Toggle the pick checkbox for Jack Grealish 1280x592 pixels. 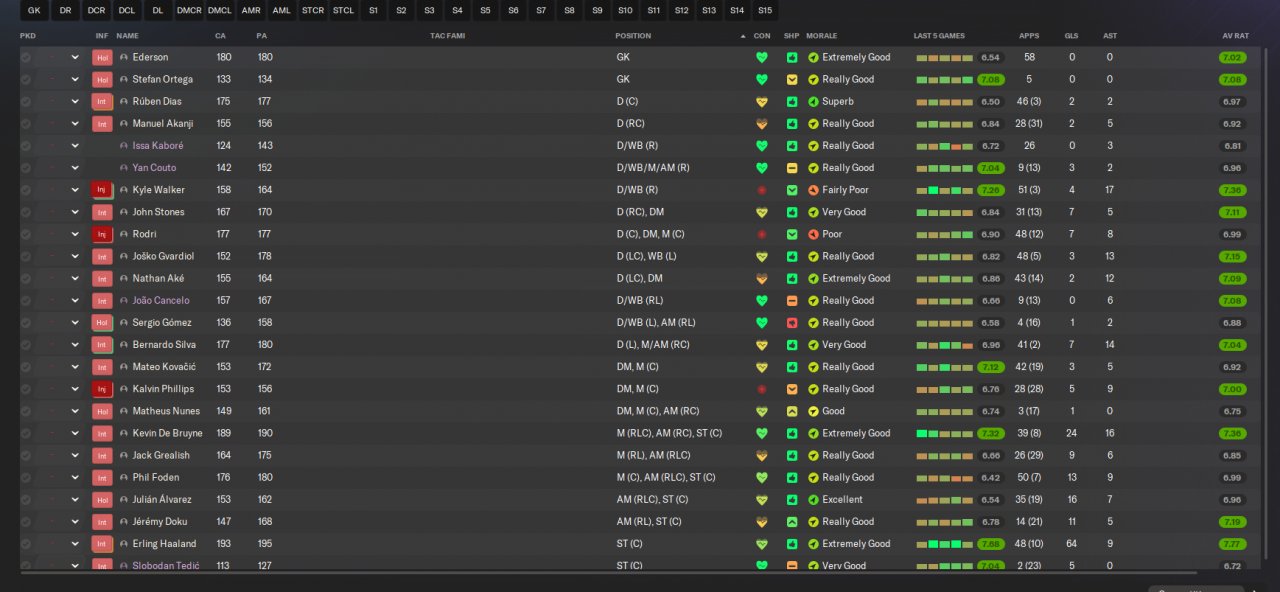coord(26,455)
